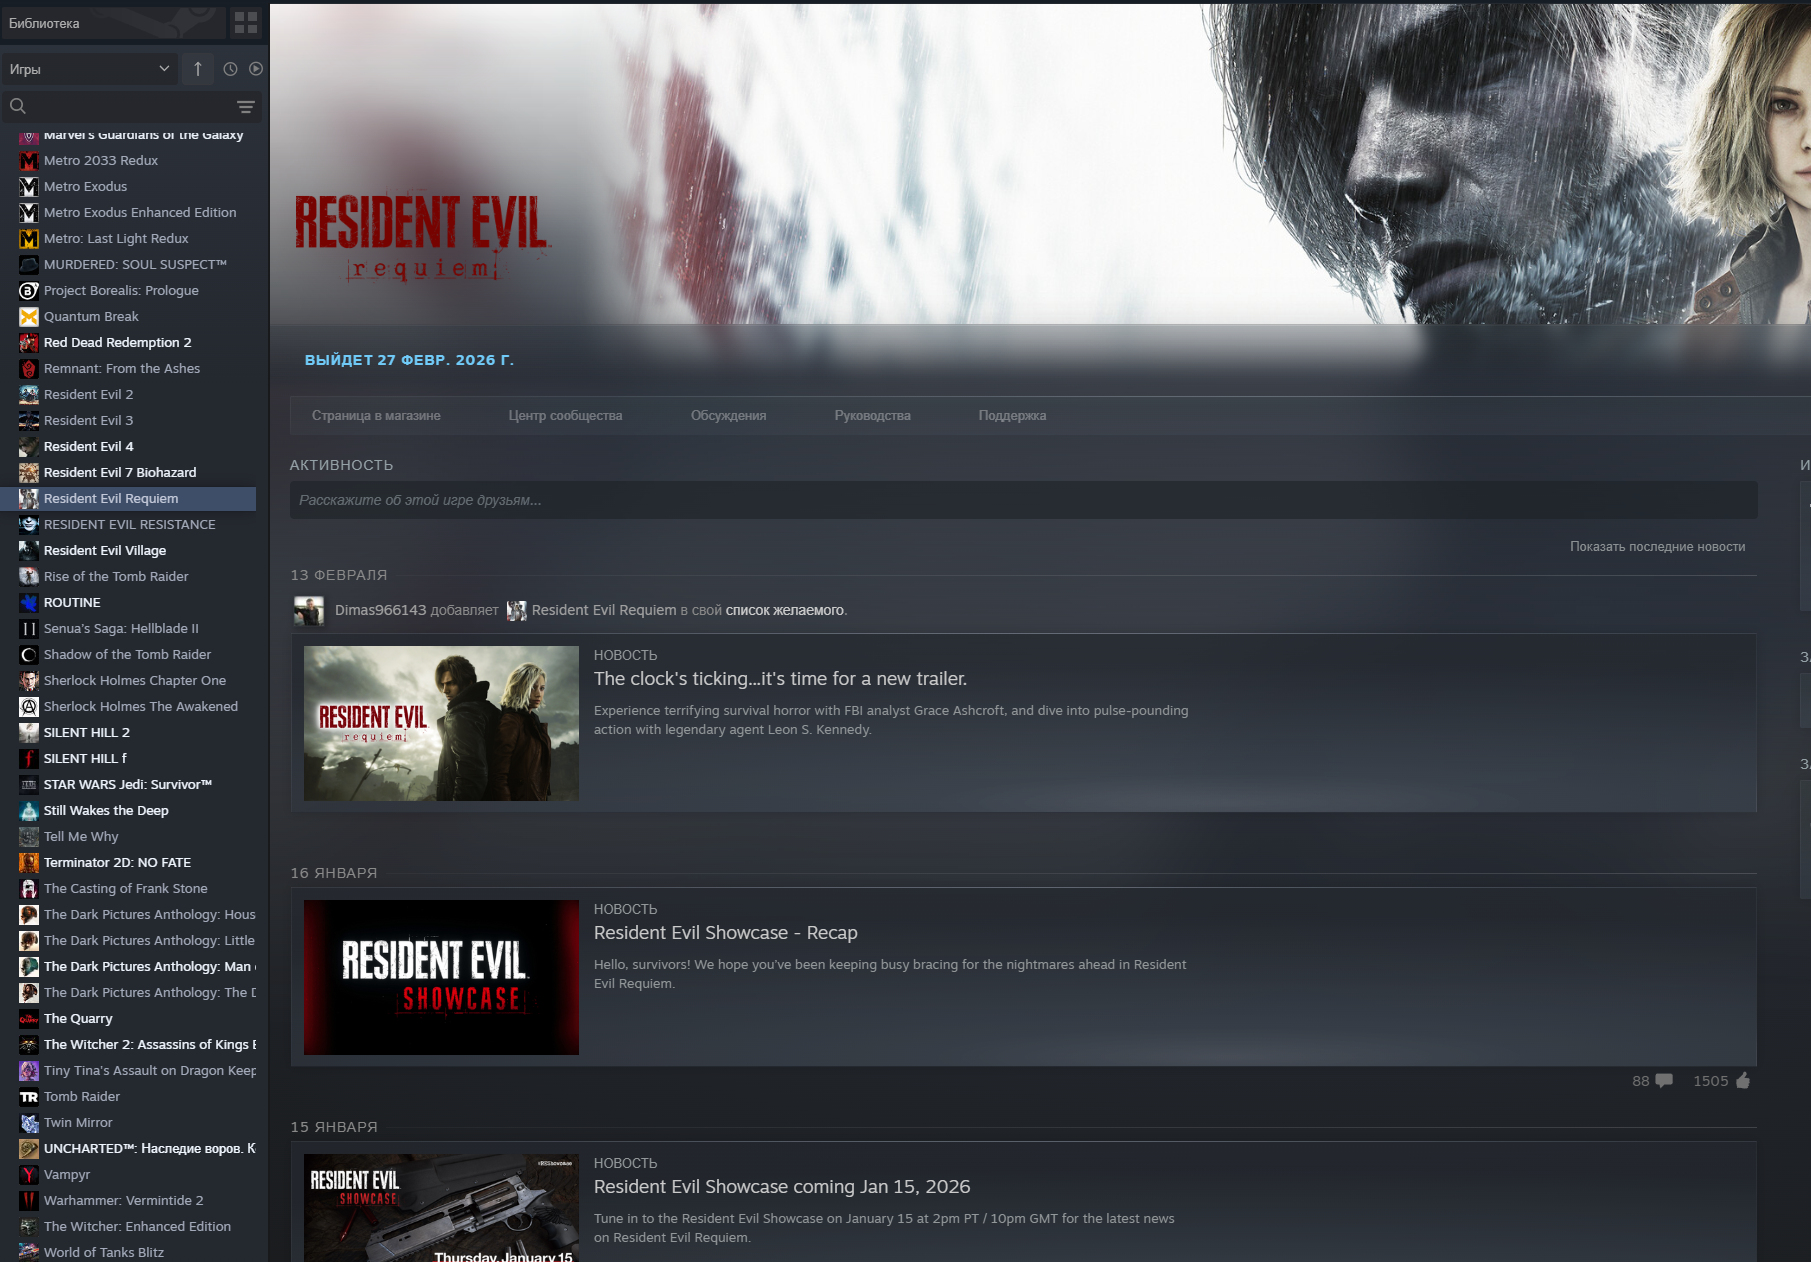The image size is (1811, 1262).
Task: Open the Обсуждения tab
Action: [728, 416]
